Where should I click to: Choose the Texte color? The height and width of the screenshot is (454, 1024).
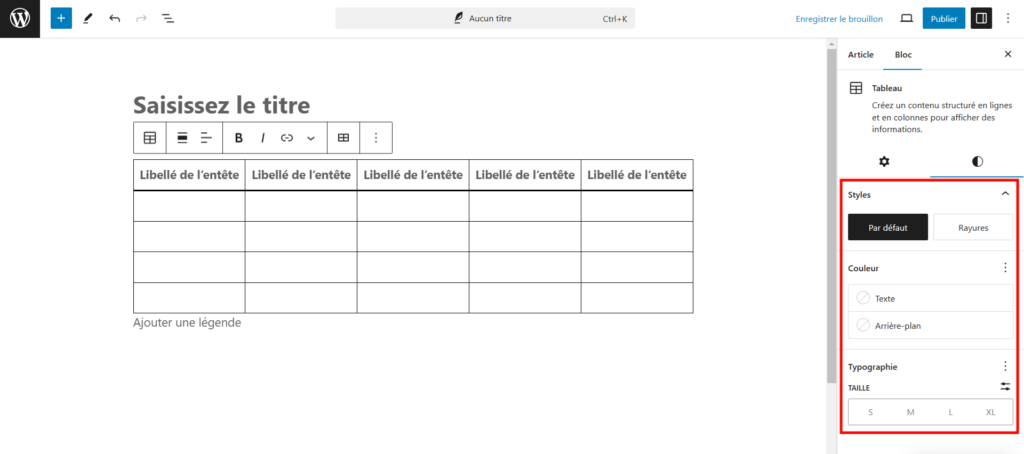pos(931,298)
